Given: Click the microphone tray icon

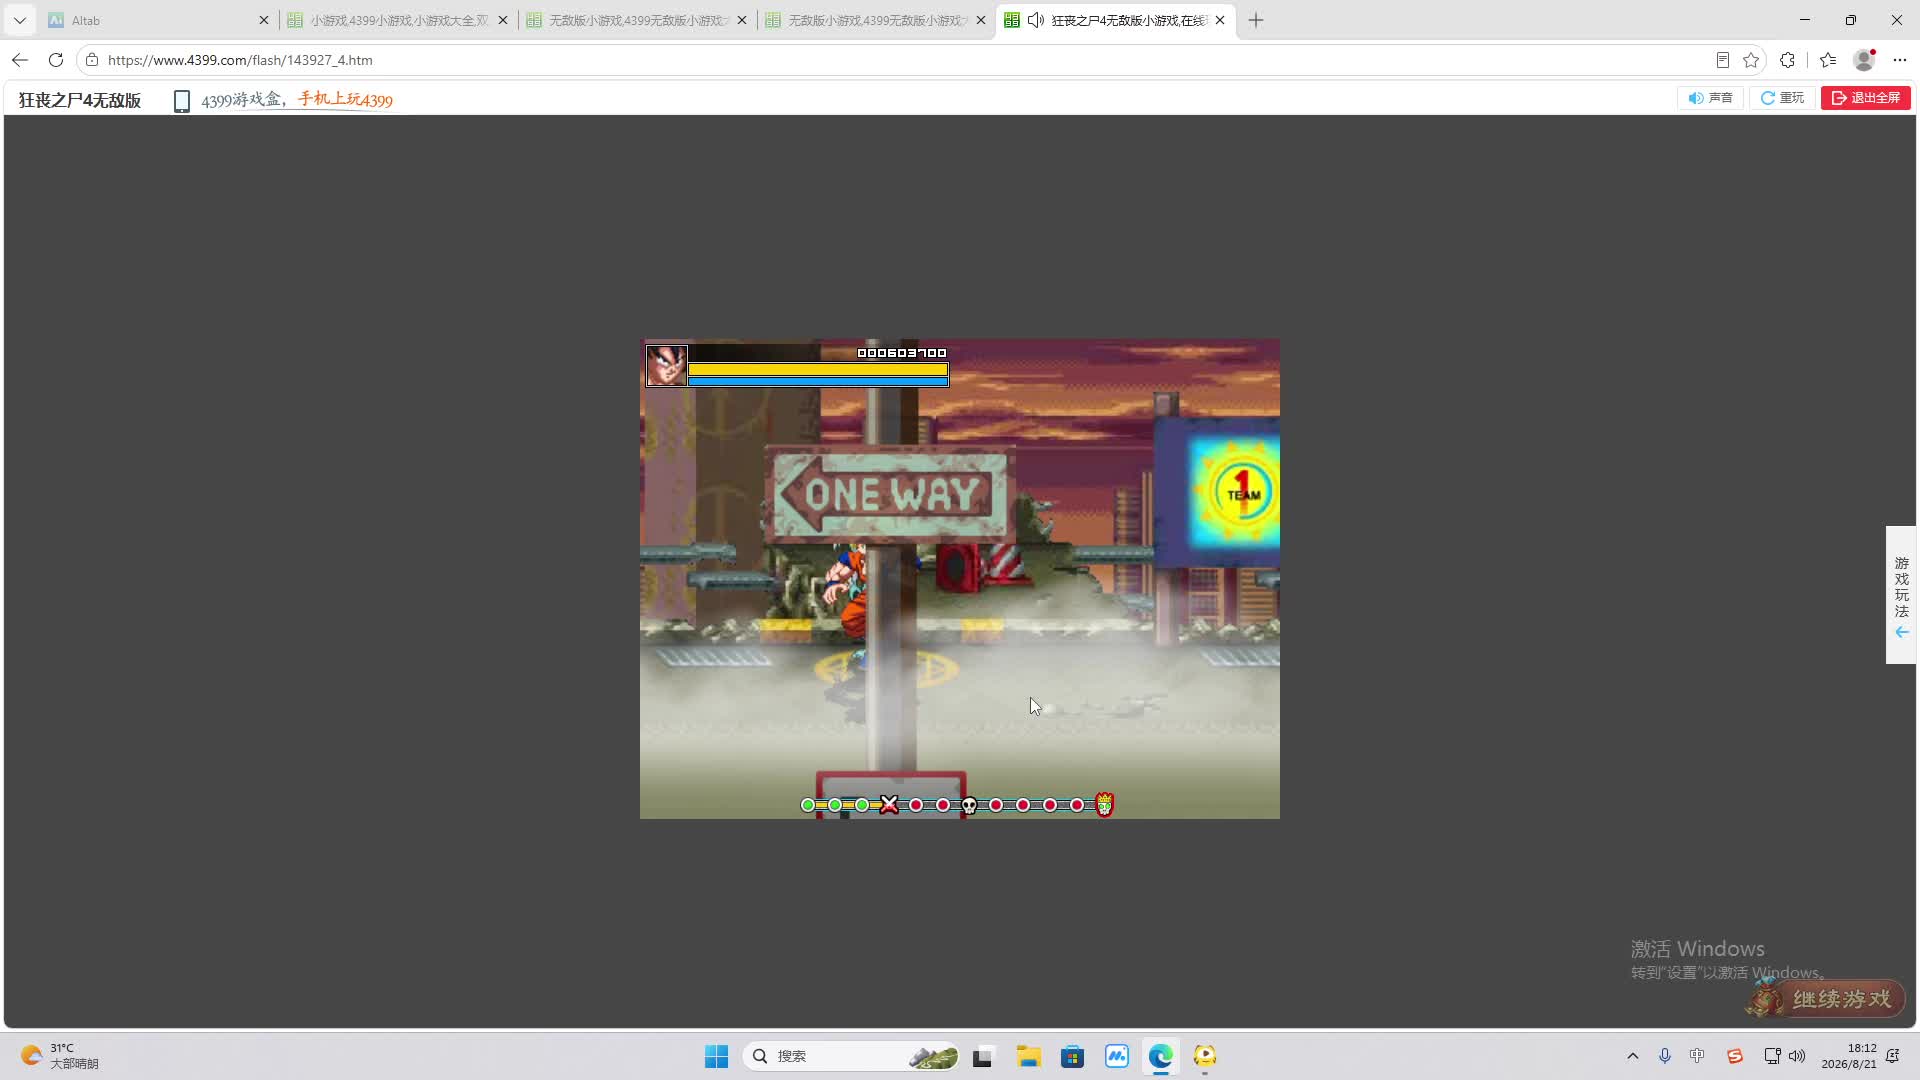Looking at the screenshot, I should 1665,1056.
